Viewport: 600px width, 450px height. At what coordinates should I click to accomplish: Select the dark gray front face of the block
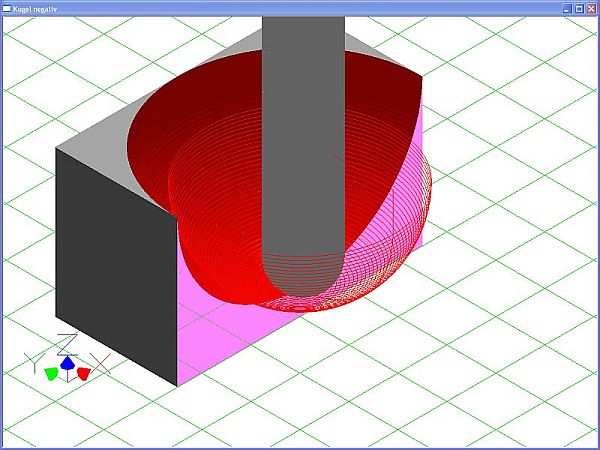click(x=115, y=270)
